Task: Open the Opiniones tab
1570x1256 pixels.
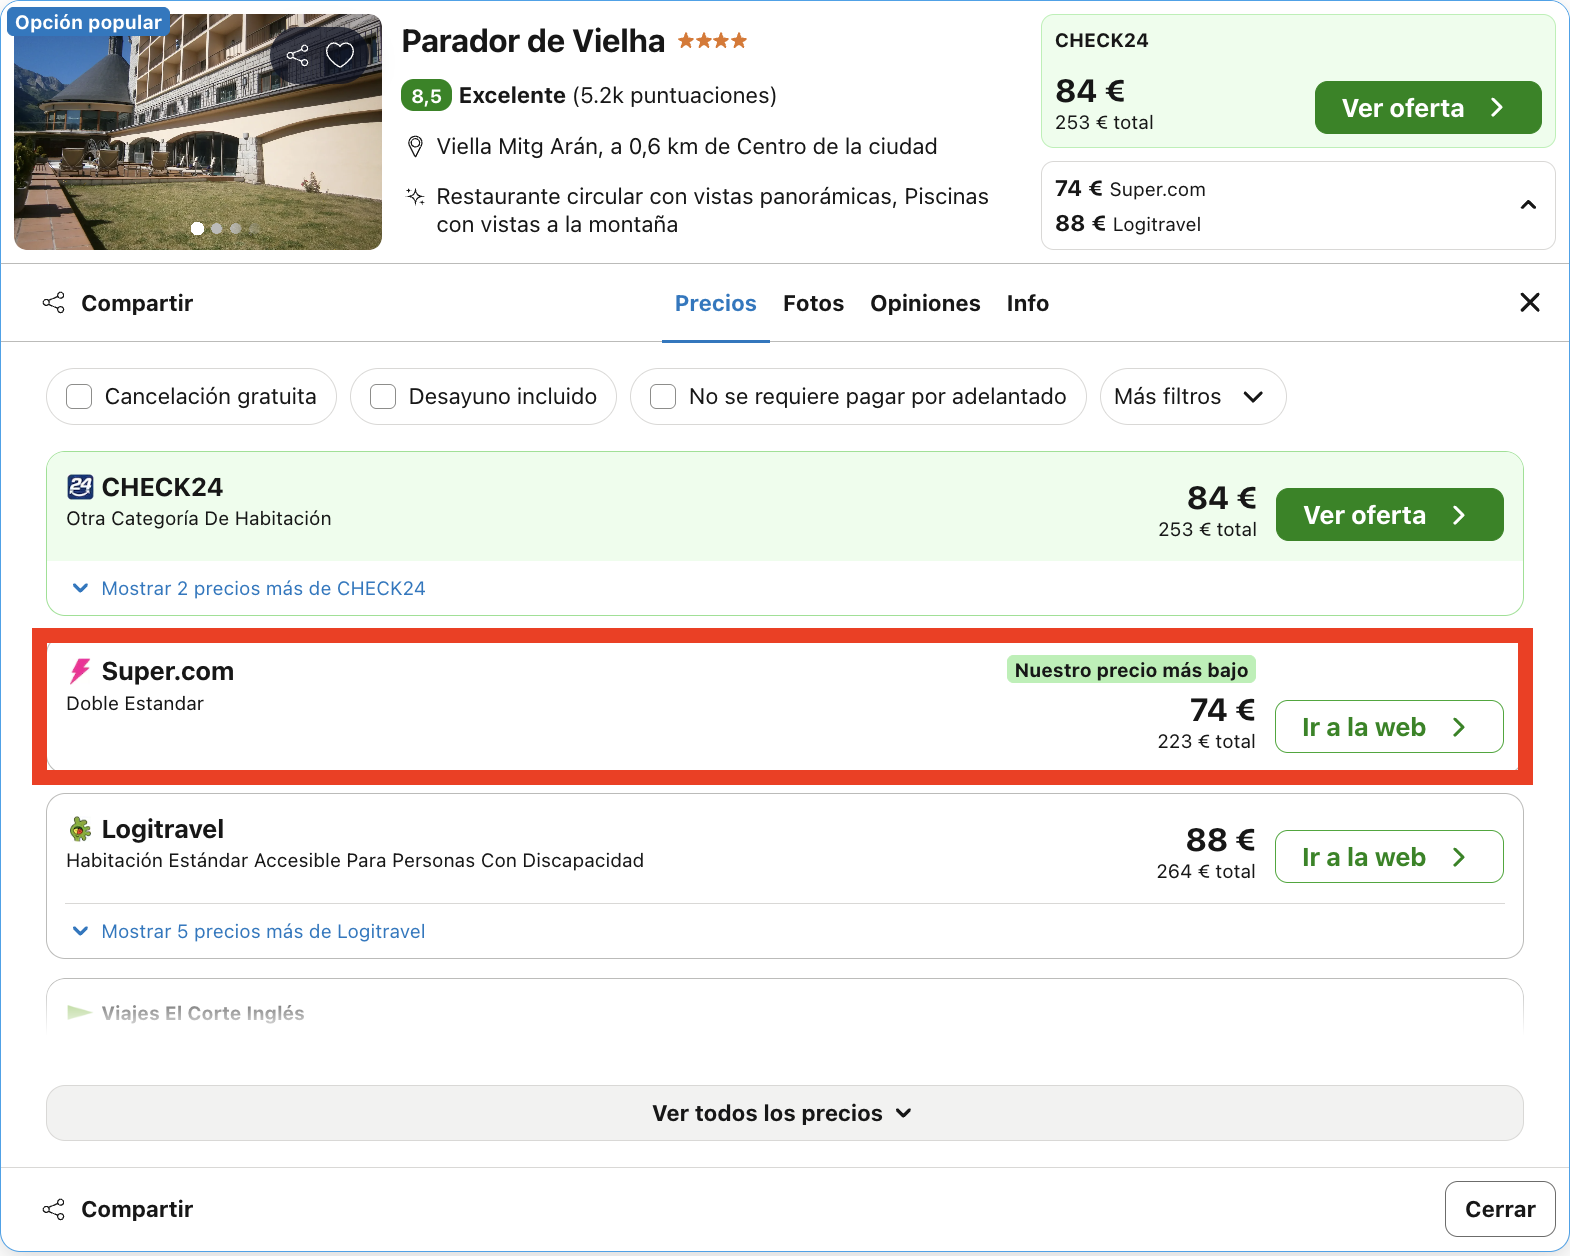Action: [925, 303]
